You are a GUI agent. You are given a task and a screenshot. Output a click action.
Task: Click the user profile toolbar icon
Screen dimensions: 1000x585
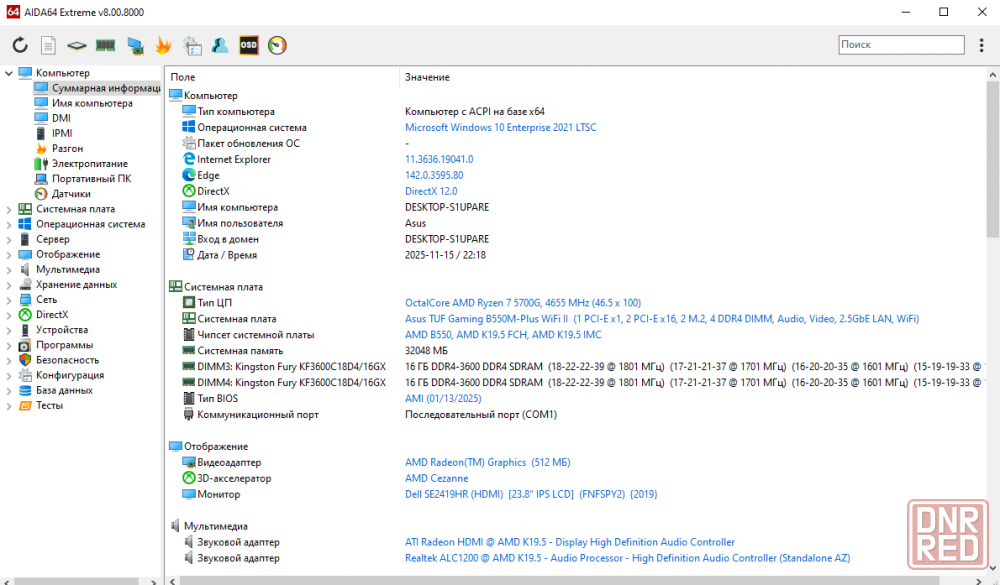coord(220,45)
